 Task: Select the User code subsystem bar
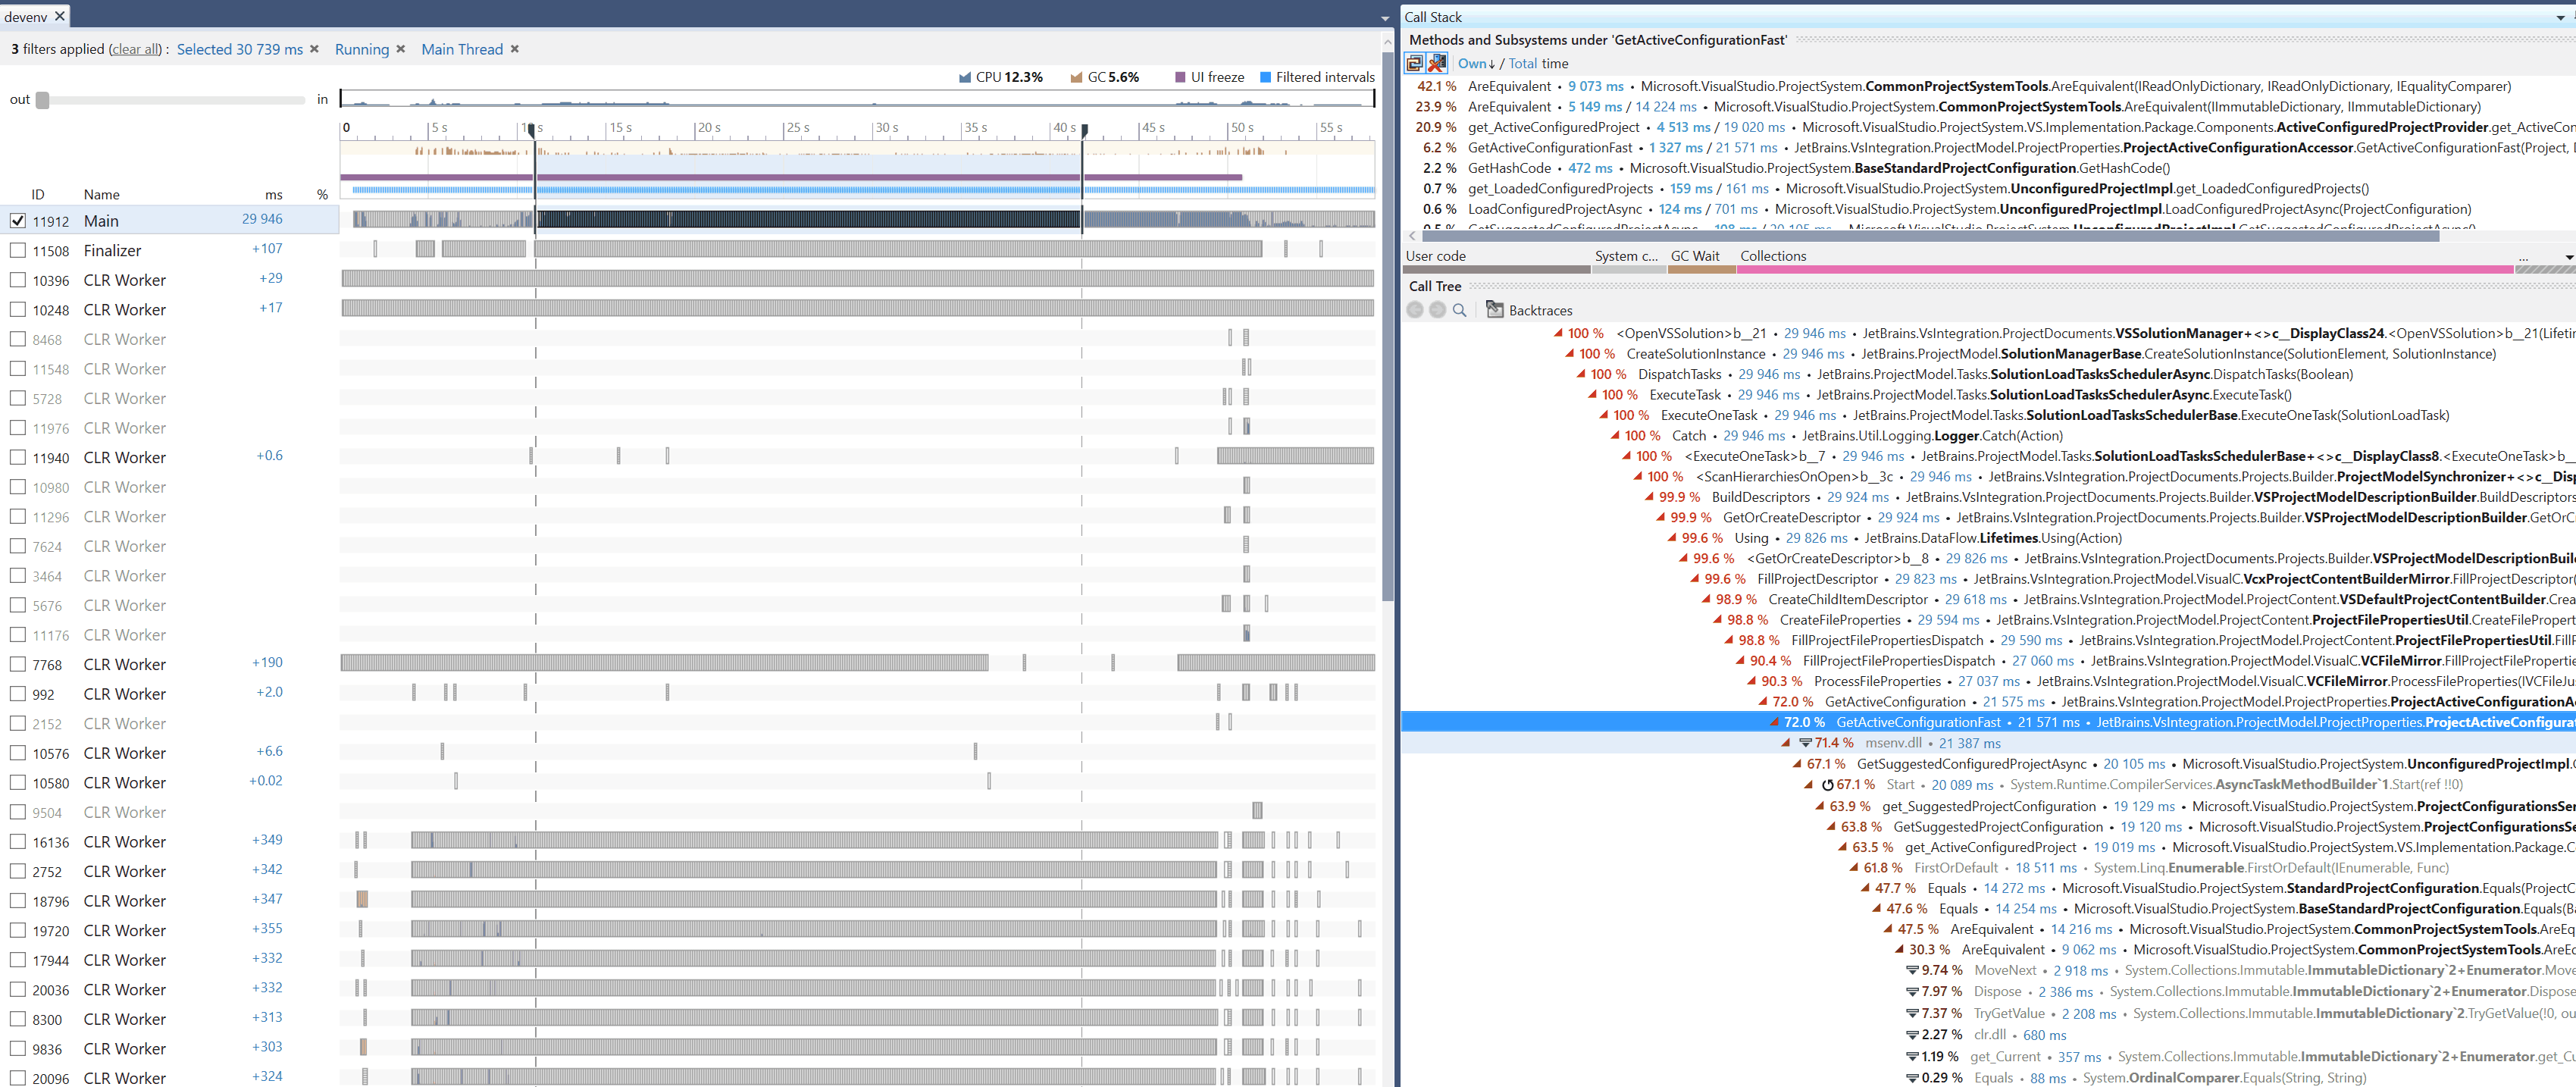click(x=1496, y=269)
